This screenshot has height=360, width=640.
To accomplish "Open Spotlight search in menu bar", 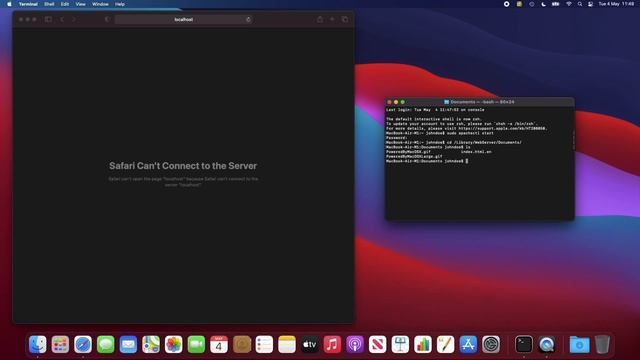I will [x=580, y=4].
